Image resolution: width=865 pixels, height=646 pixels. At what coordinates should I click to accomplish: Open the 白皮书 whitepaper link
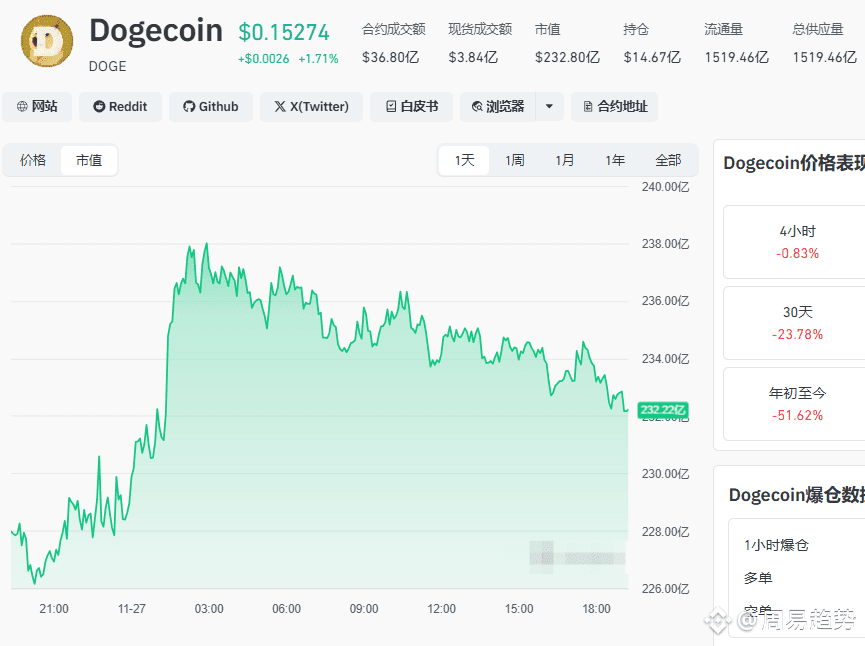click(x=411, y=107)
